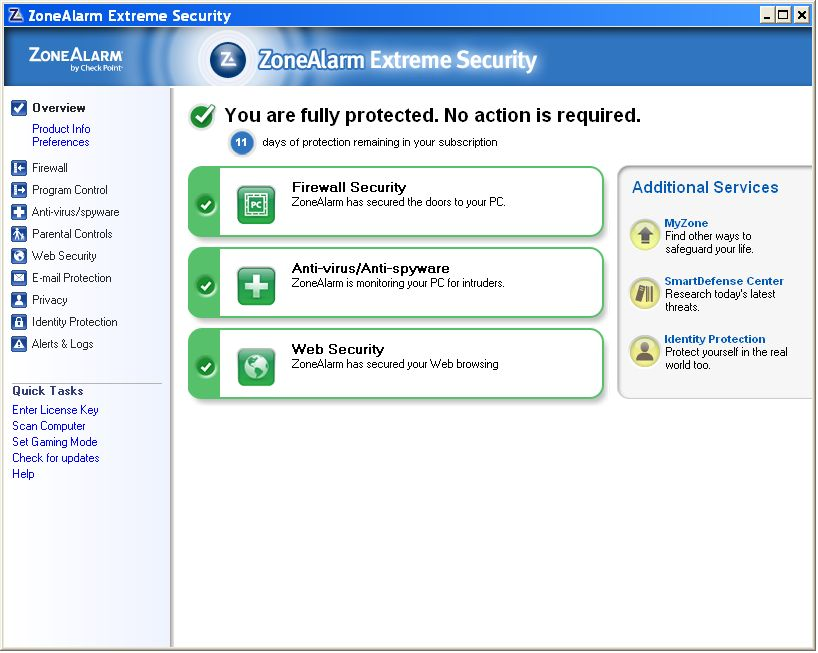Image resolution: width=818 pixels, height=653 pixels.
Task: Click the Identity Protection person icon in Additional Services
Action: tap(645, 351)
